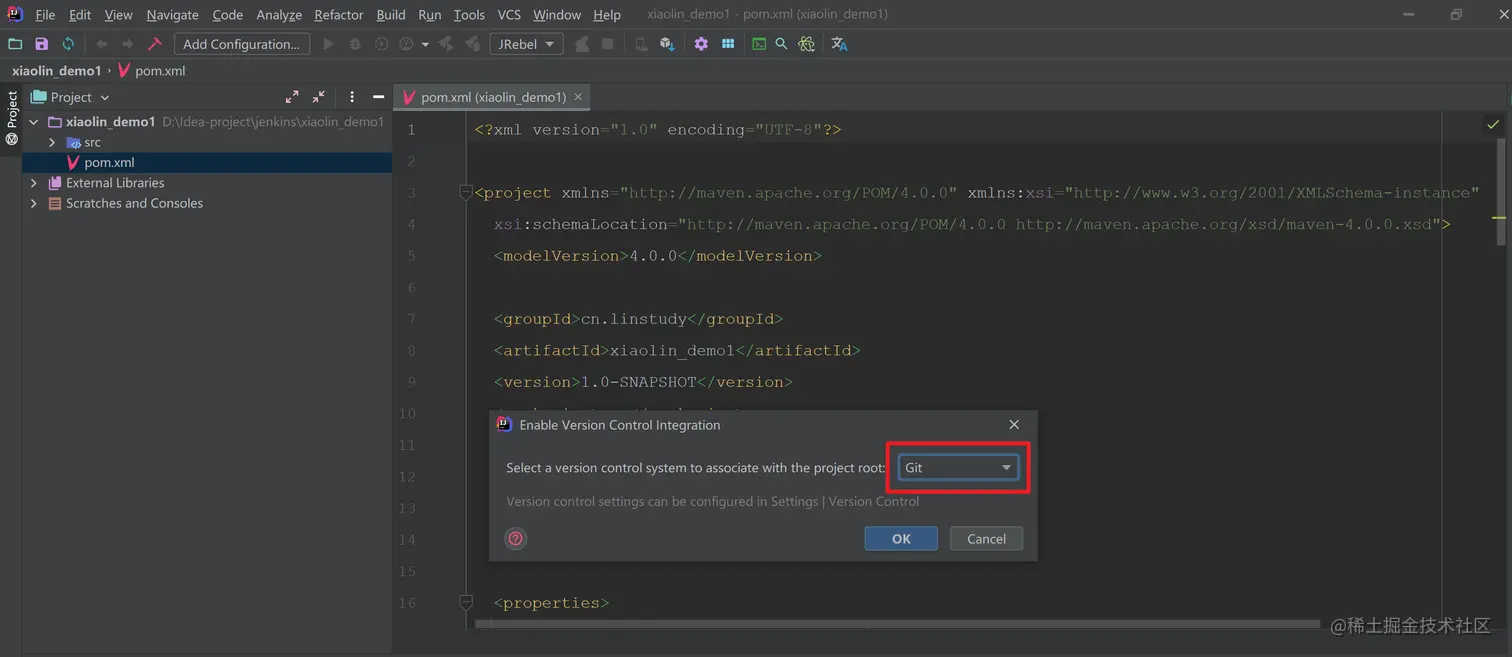
Task: Open Project panel options three-dot menu
Action: pos(352,97)
